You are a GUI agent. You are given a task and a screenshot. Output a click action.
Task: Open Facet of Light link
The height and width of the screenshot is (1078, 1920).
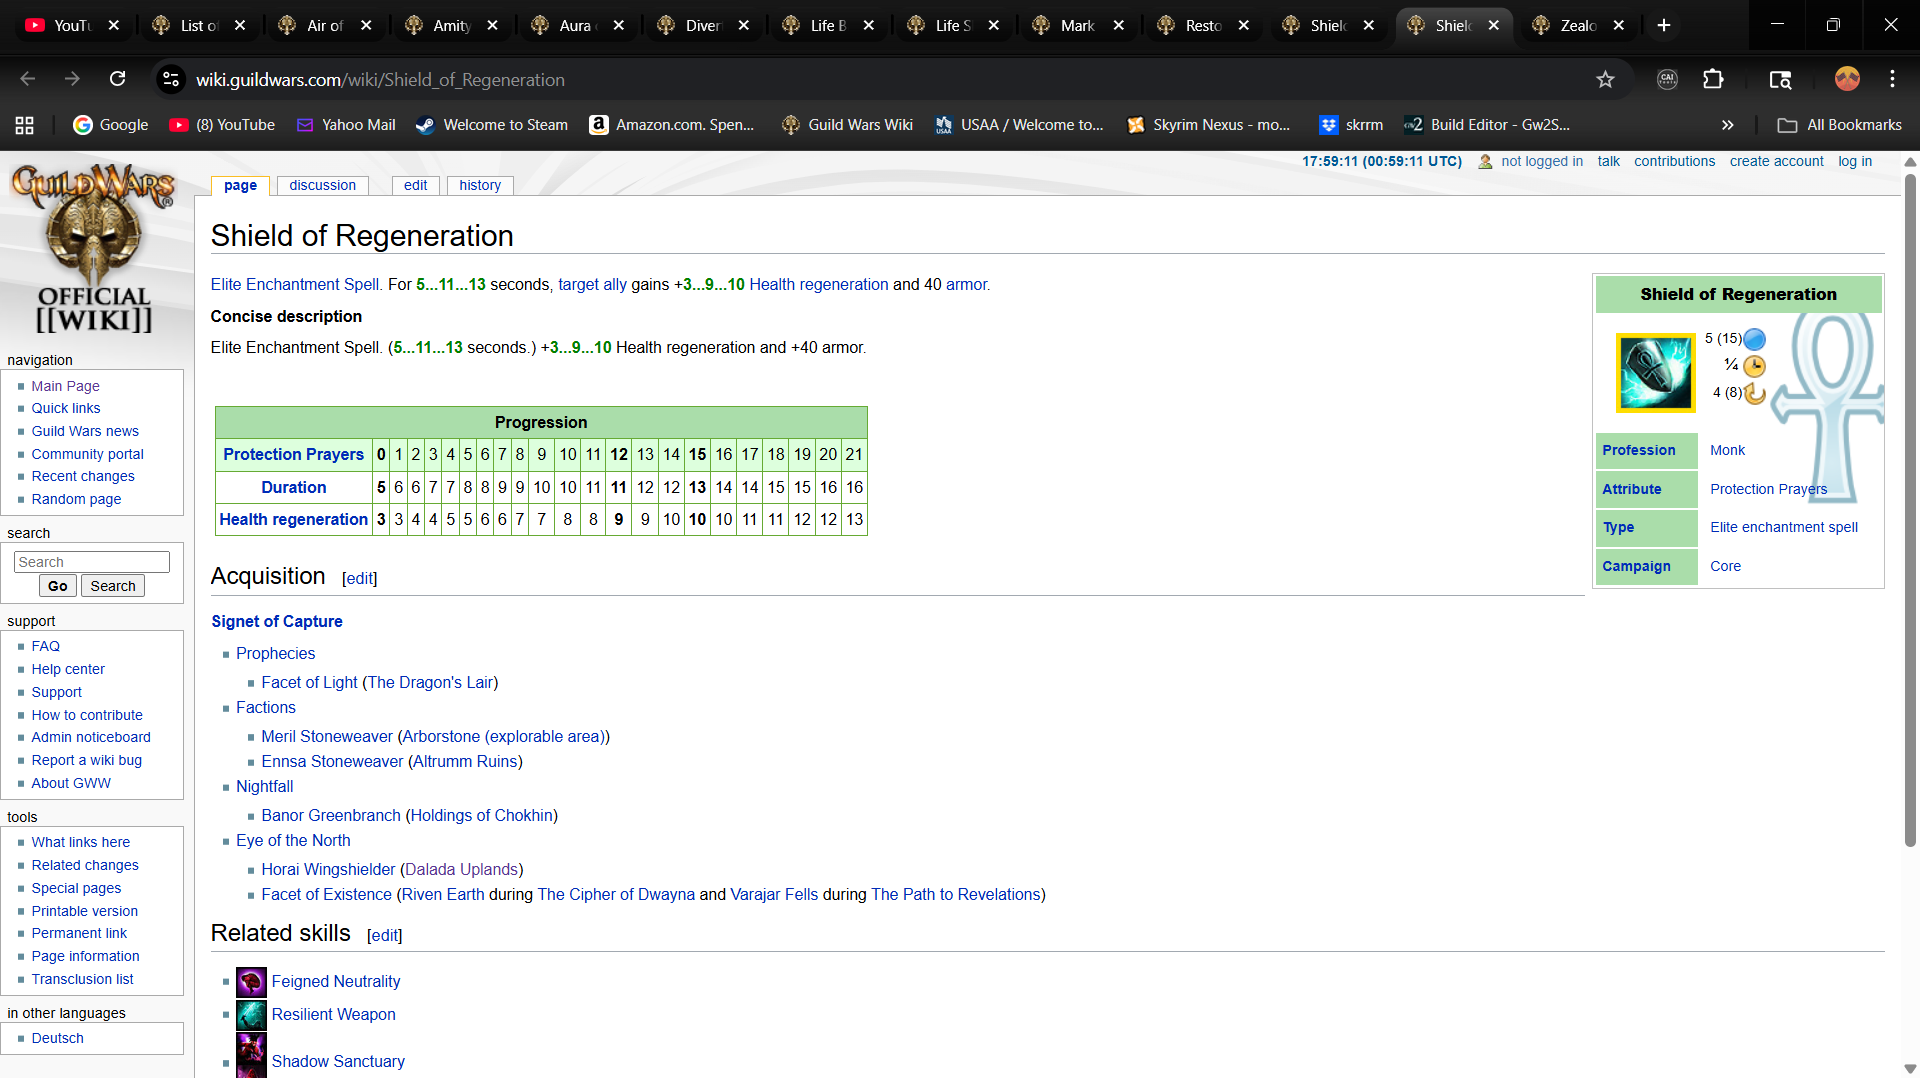[x=309, y=683]
